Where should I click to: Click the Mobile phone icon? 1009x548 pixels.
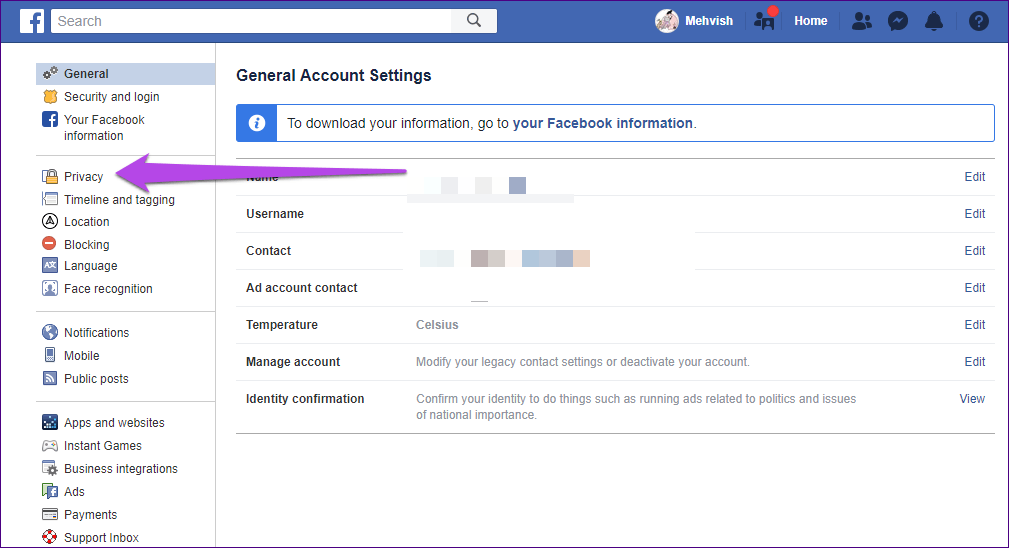50,355
